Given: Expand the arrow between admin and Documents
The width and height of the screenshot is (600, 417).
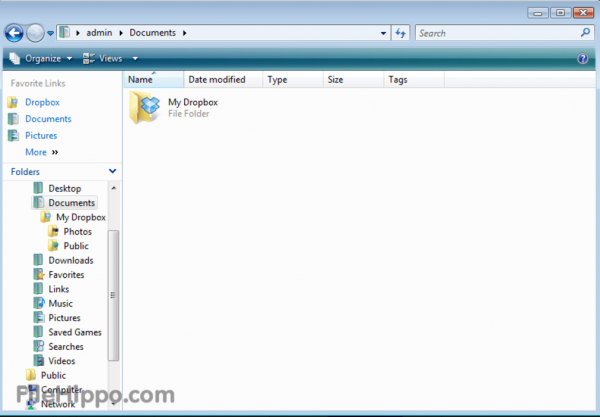Looking at the screenshot, I should [x=121, y=33].
